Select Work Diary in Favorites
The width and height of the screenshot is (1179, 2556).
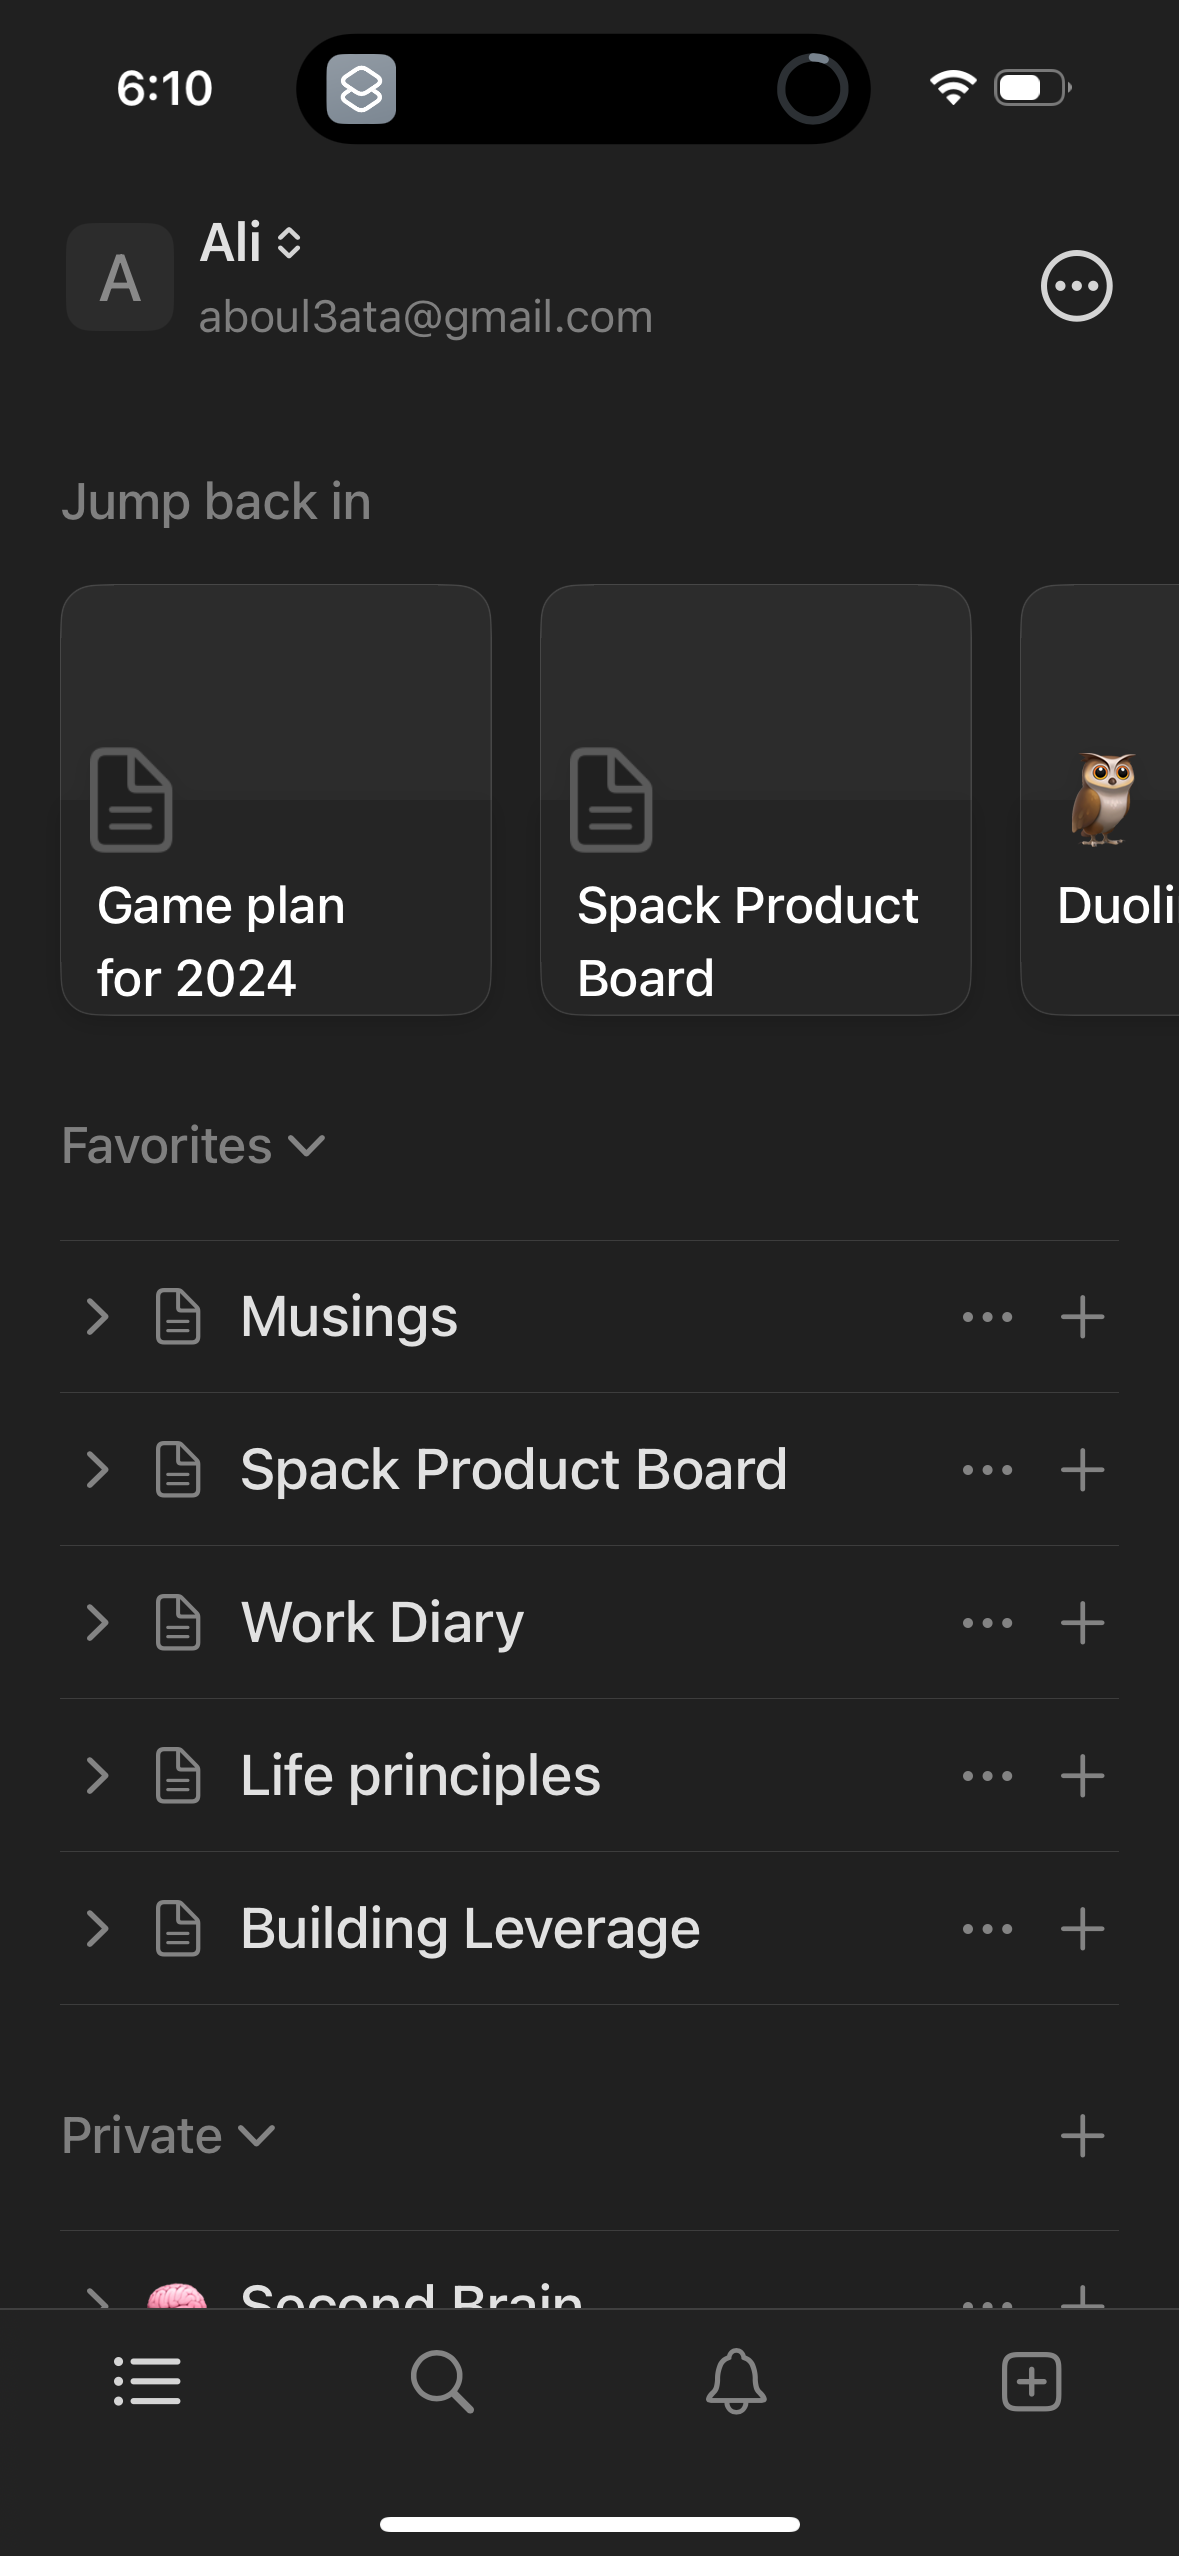pyautogui.click(x=383, y=1622)
